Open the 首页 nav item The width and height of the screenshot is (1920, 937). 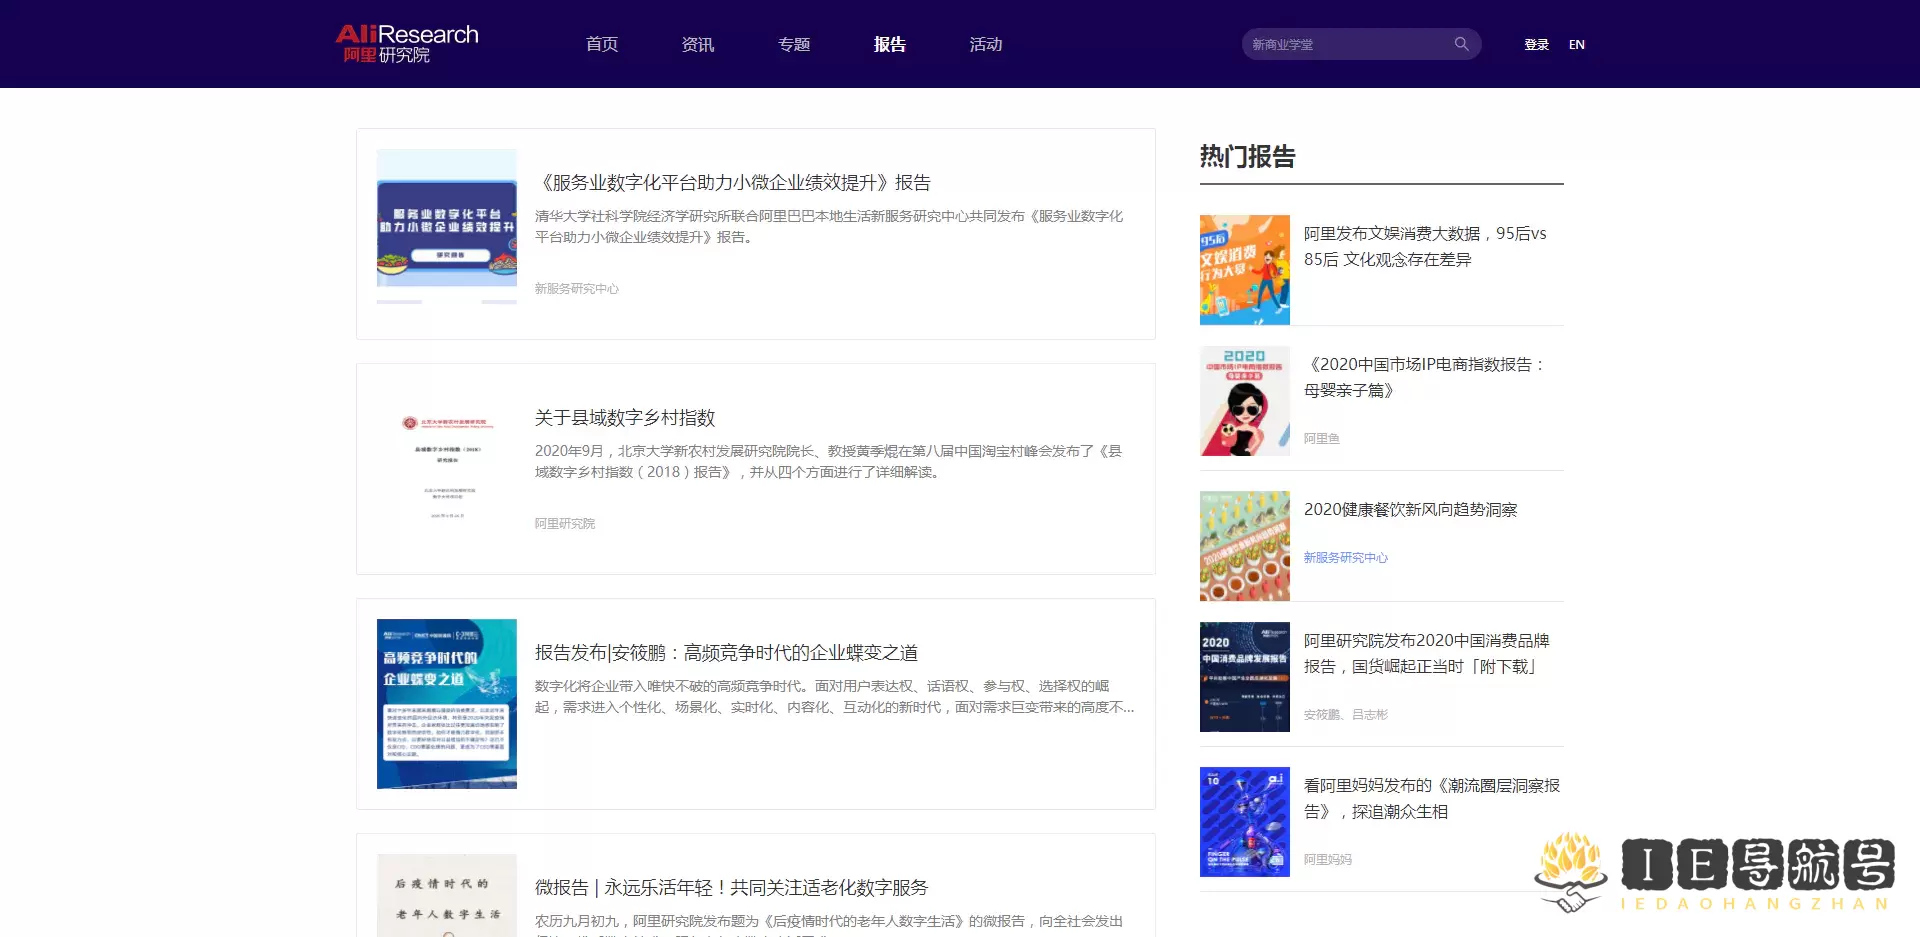(602, 44)
